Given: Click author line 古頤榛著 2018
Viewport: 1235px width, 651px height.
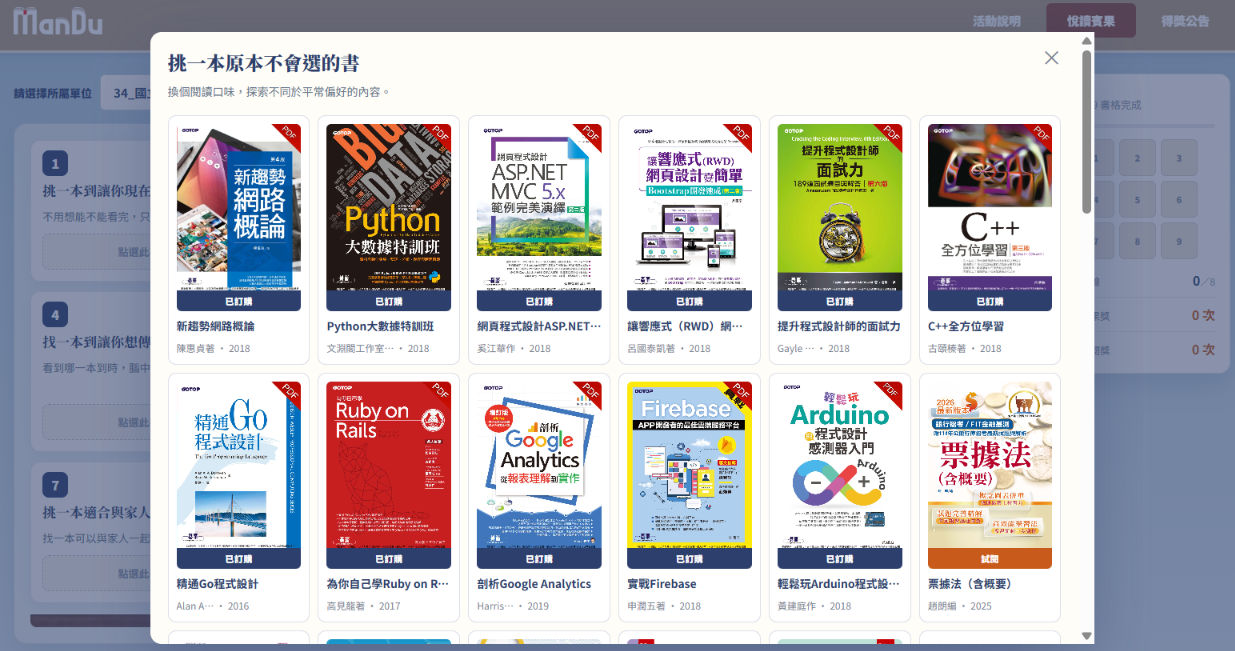Looking at the screenshot, I should (x=965, y=349).
